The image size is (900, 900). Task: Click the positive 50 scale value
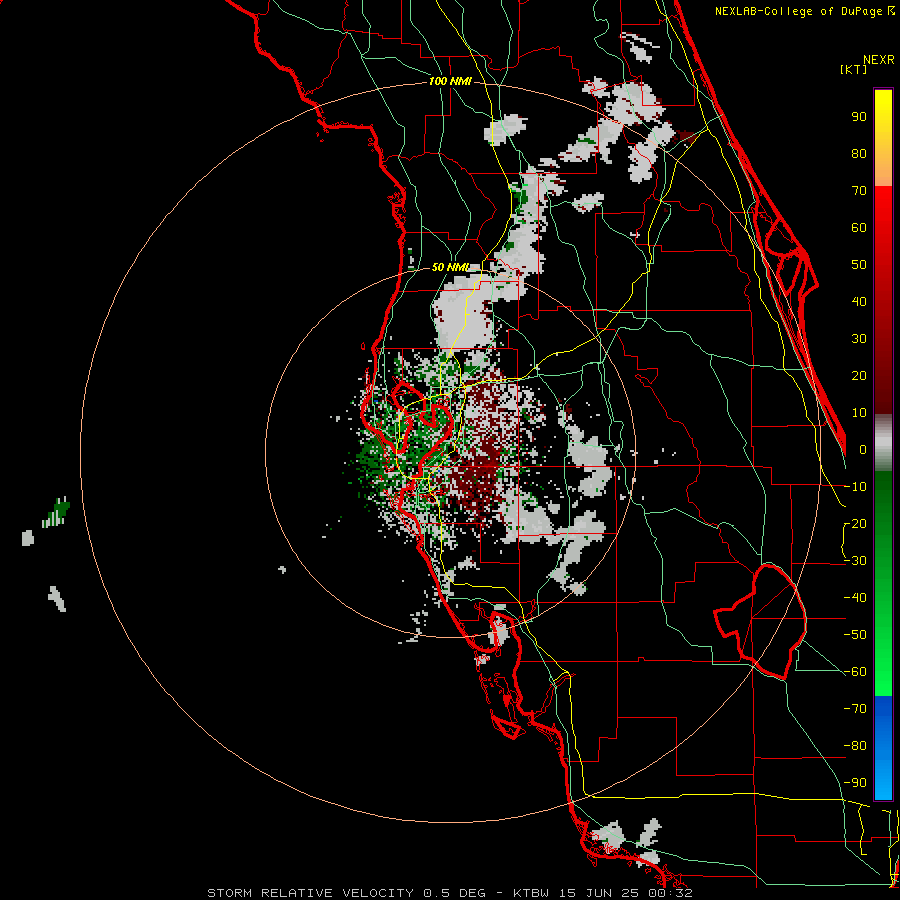point(859,265)
